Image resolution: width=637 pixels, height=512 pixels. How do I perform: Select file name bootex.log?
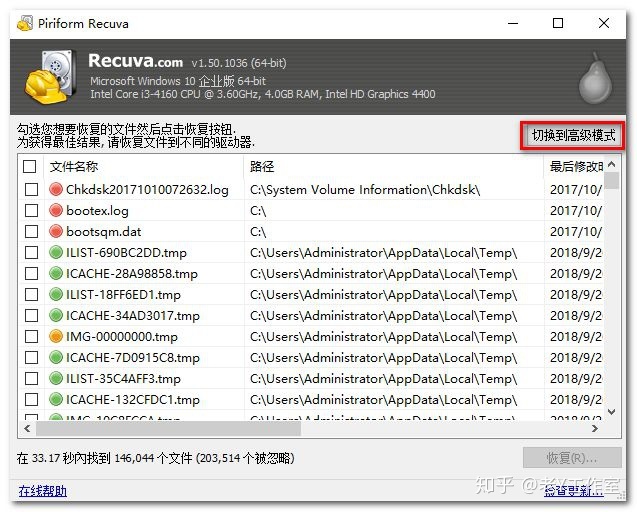point(97,211)
